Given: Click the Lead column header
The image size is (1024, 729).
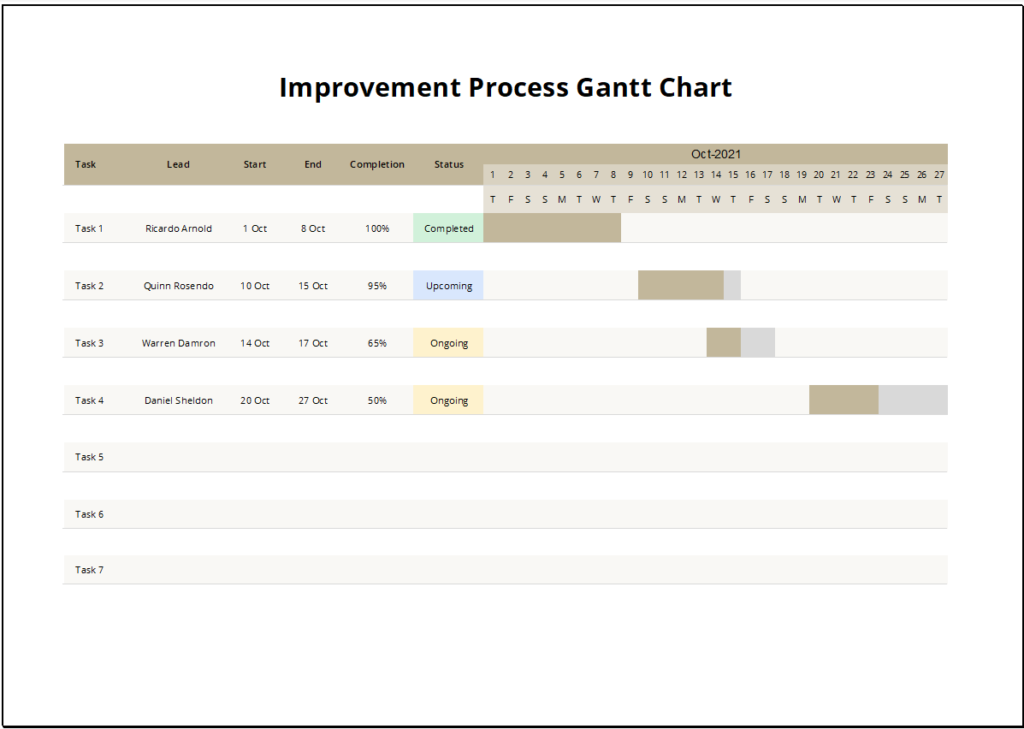Looking at the screenshot, I should [x=178, y=164].
